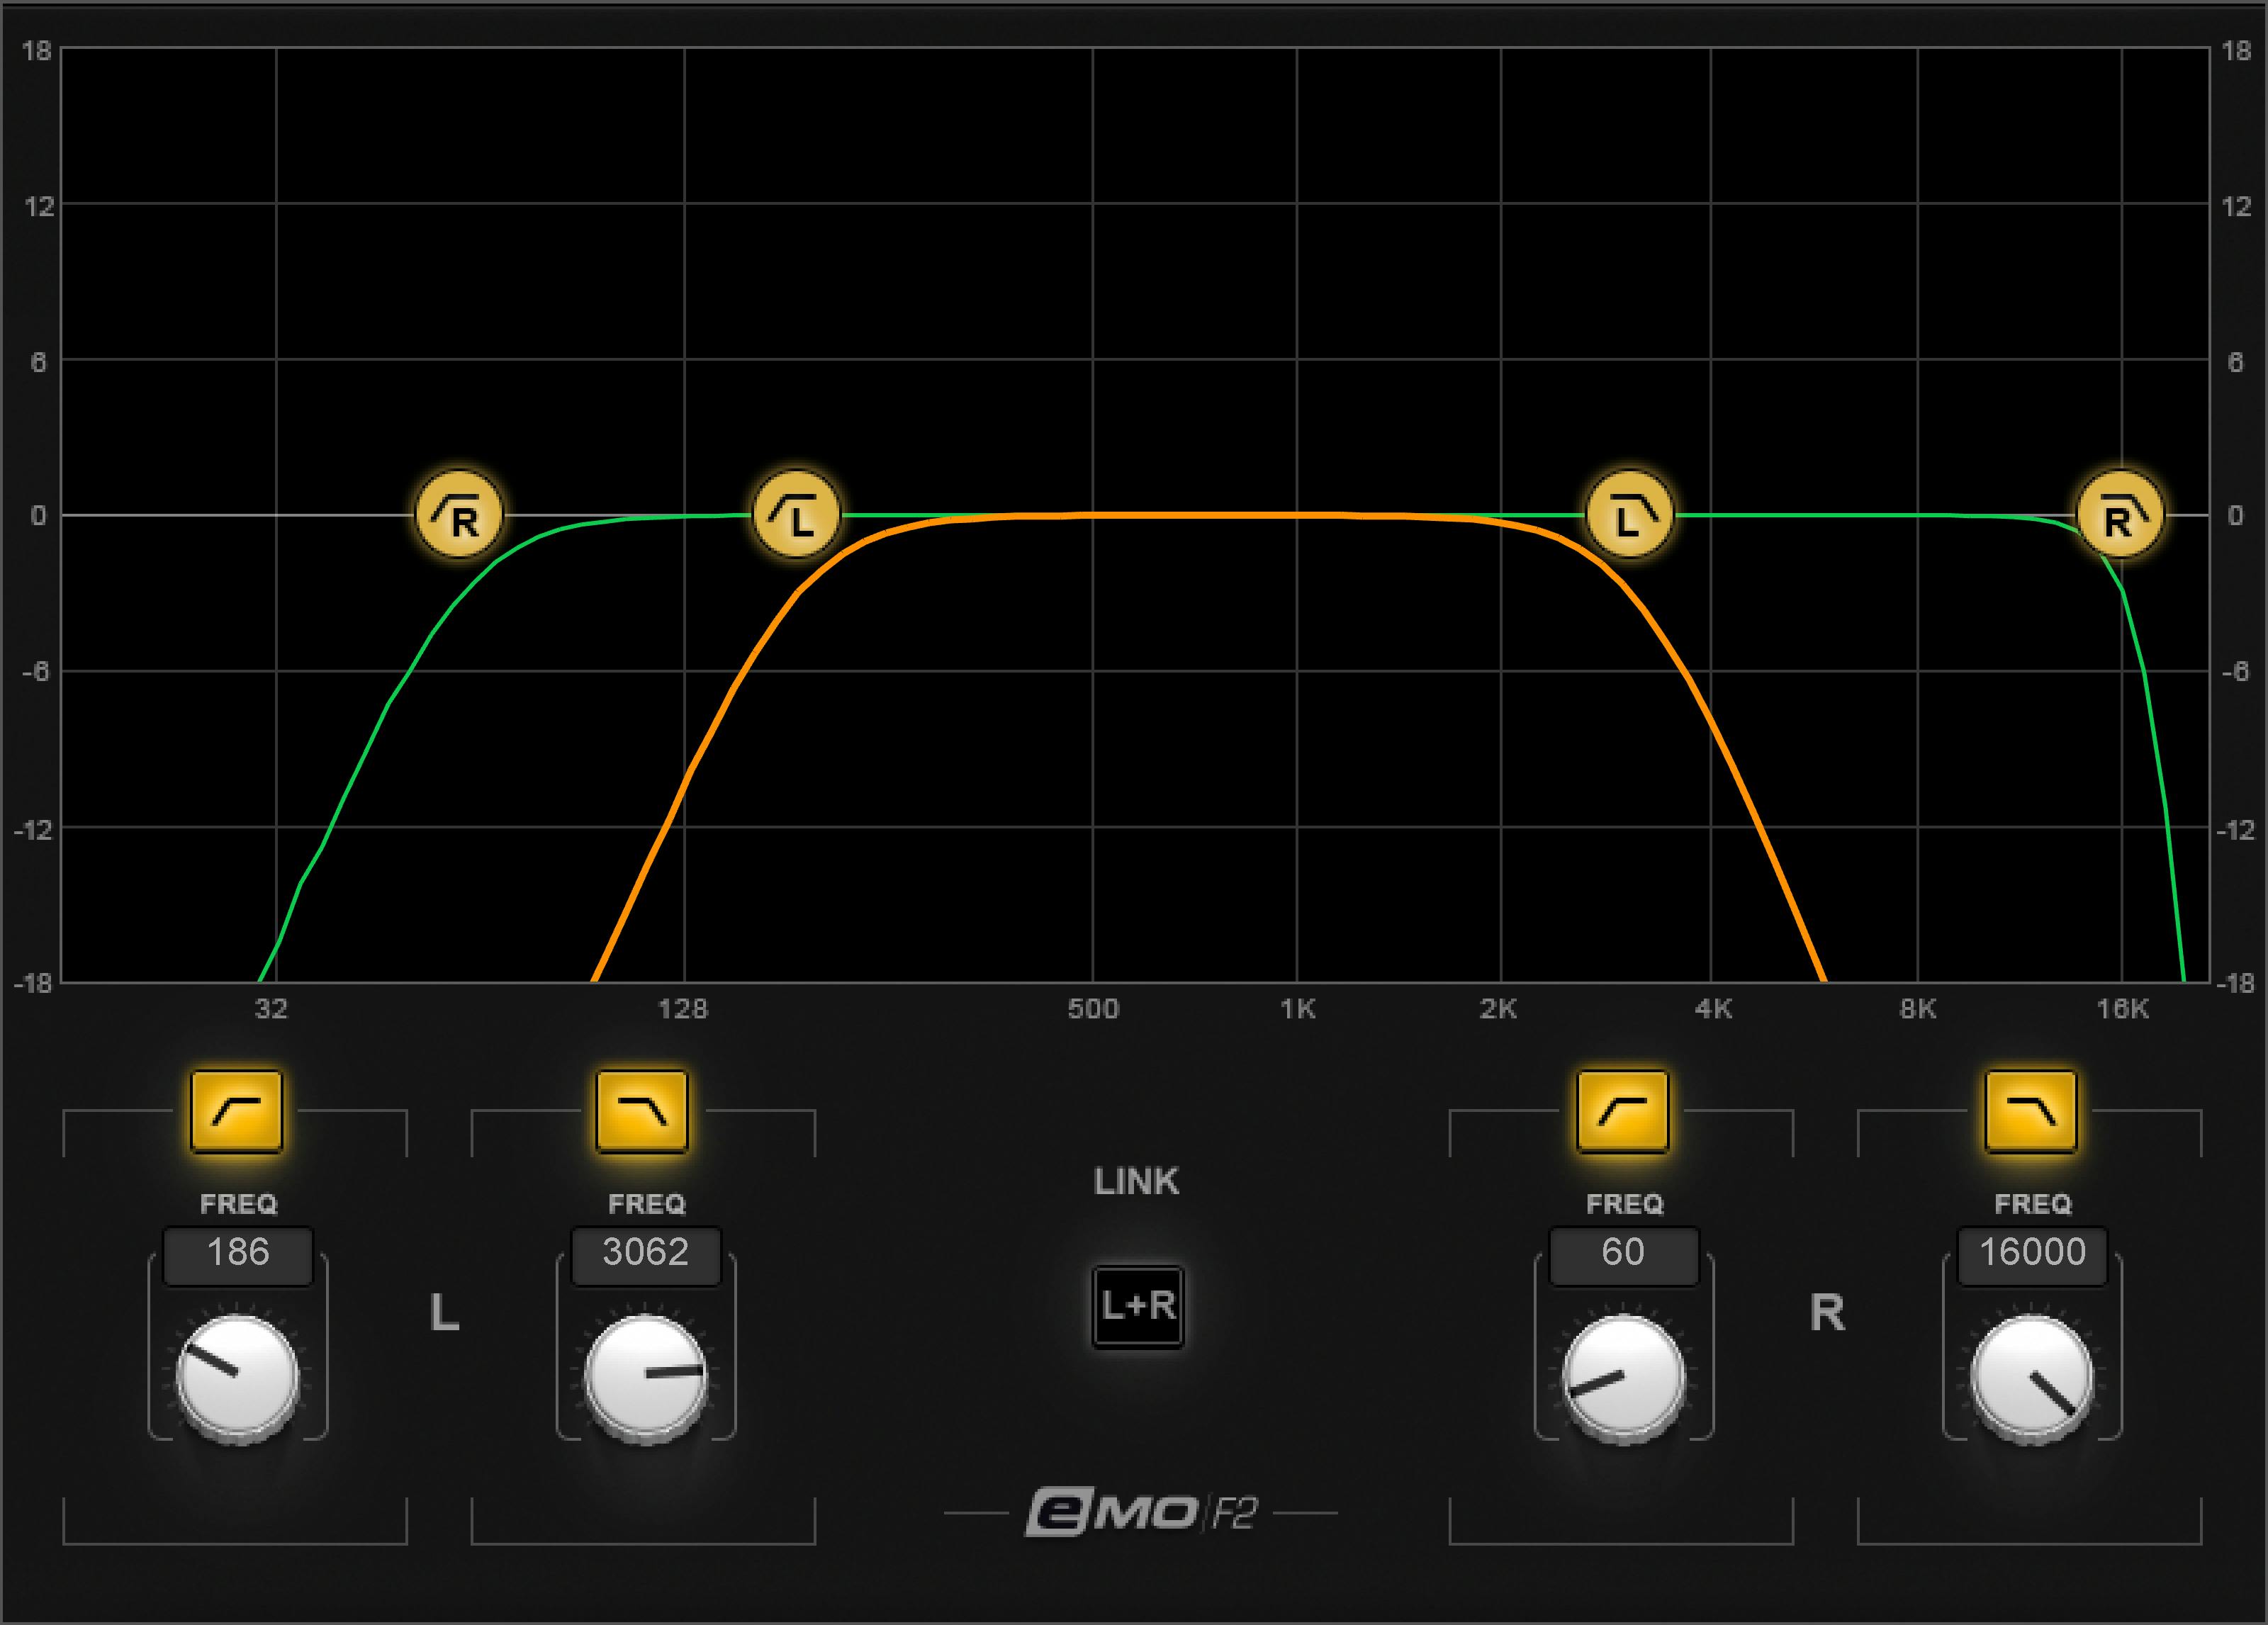2268x1625 pixels.
Task: Click the 3062 frequency value field
Action: (646, 1253)
